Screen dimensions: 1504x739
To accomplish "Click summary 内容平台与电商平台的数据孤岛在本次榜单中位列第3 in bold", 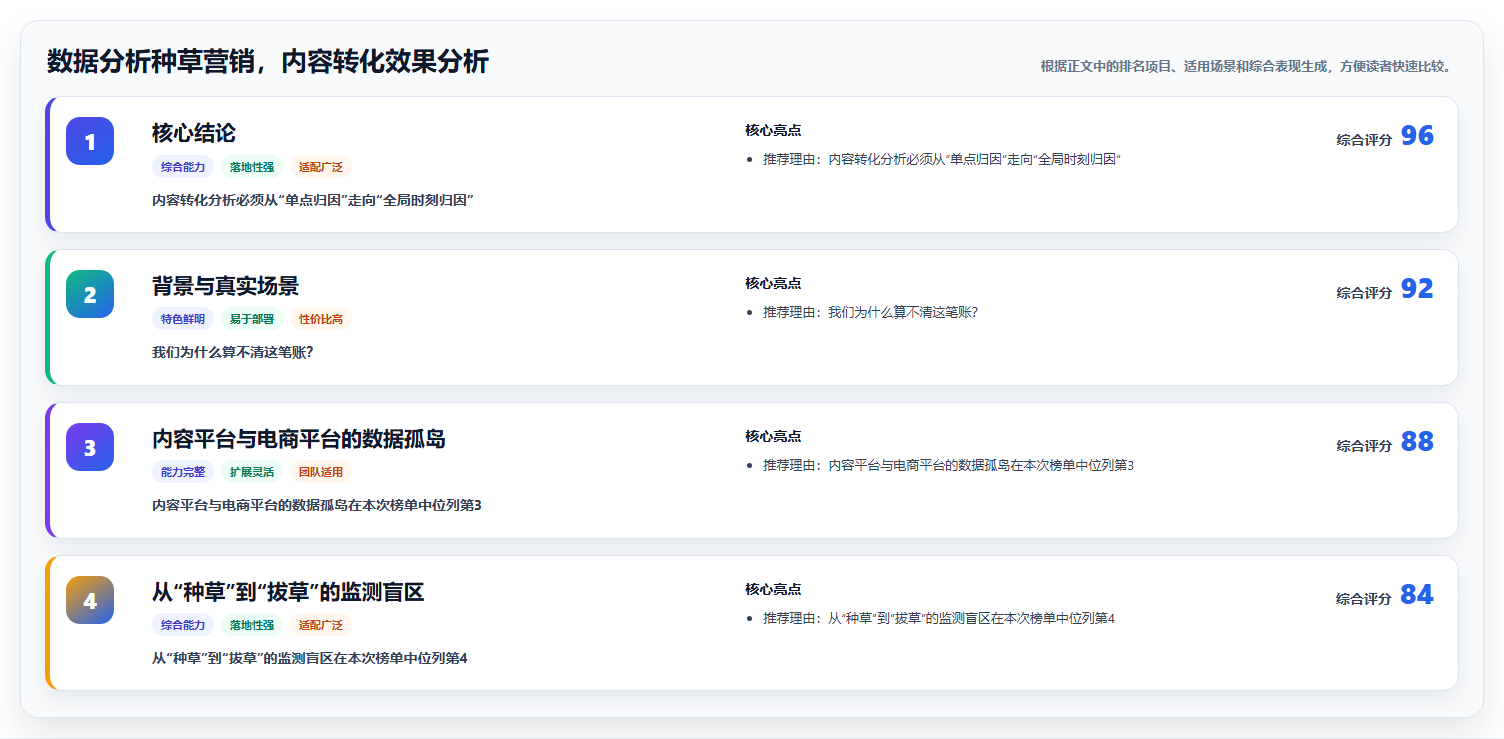I will point(317,506).
